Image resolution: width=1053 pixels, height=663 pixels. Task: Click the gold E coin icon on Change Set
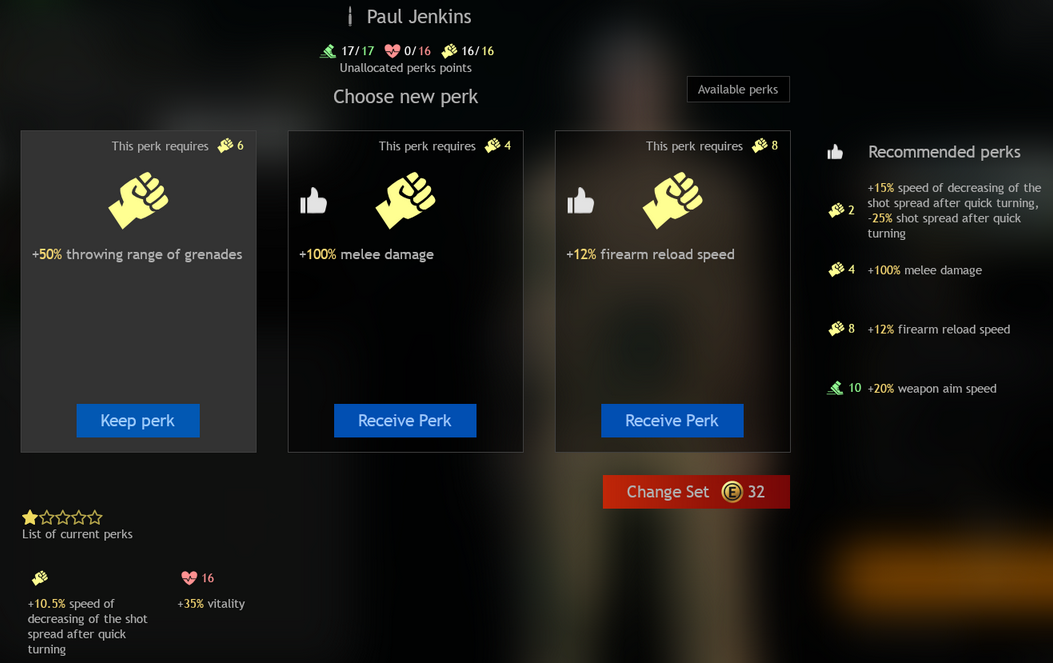coord(731,492)
